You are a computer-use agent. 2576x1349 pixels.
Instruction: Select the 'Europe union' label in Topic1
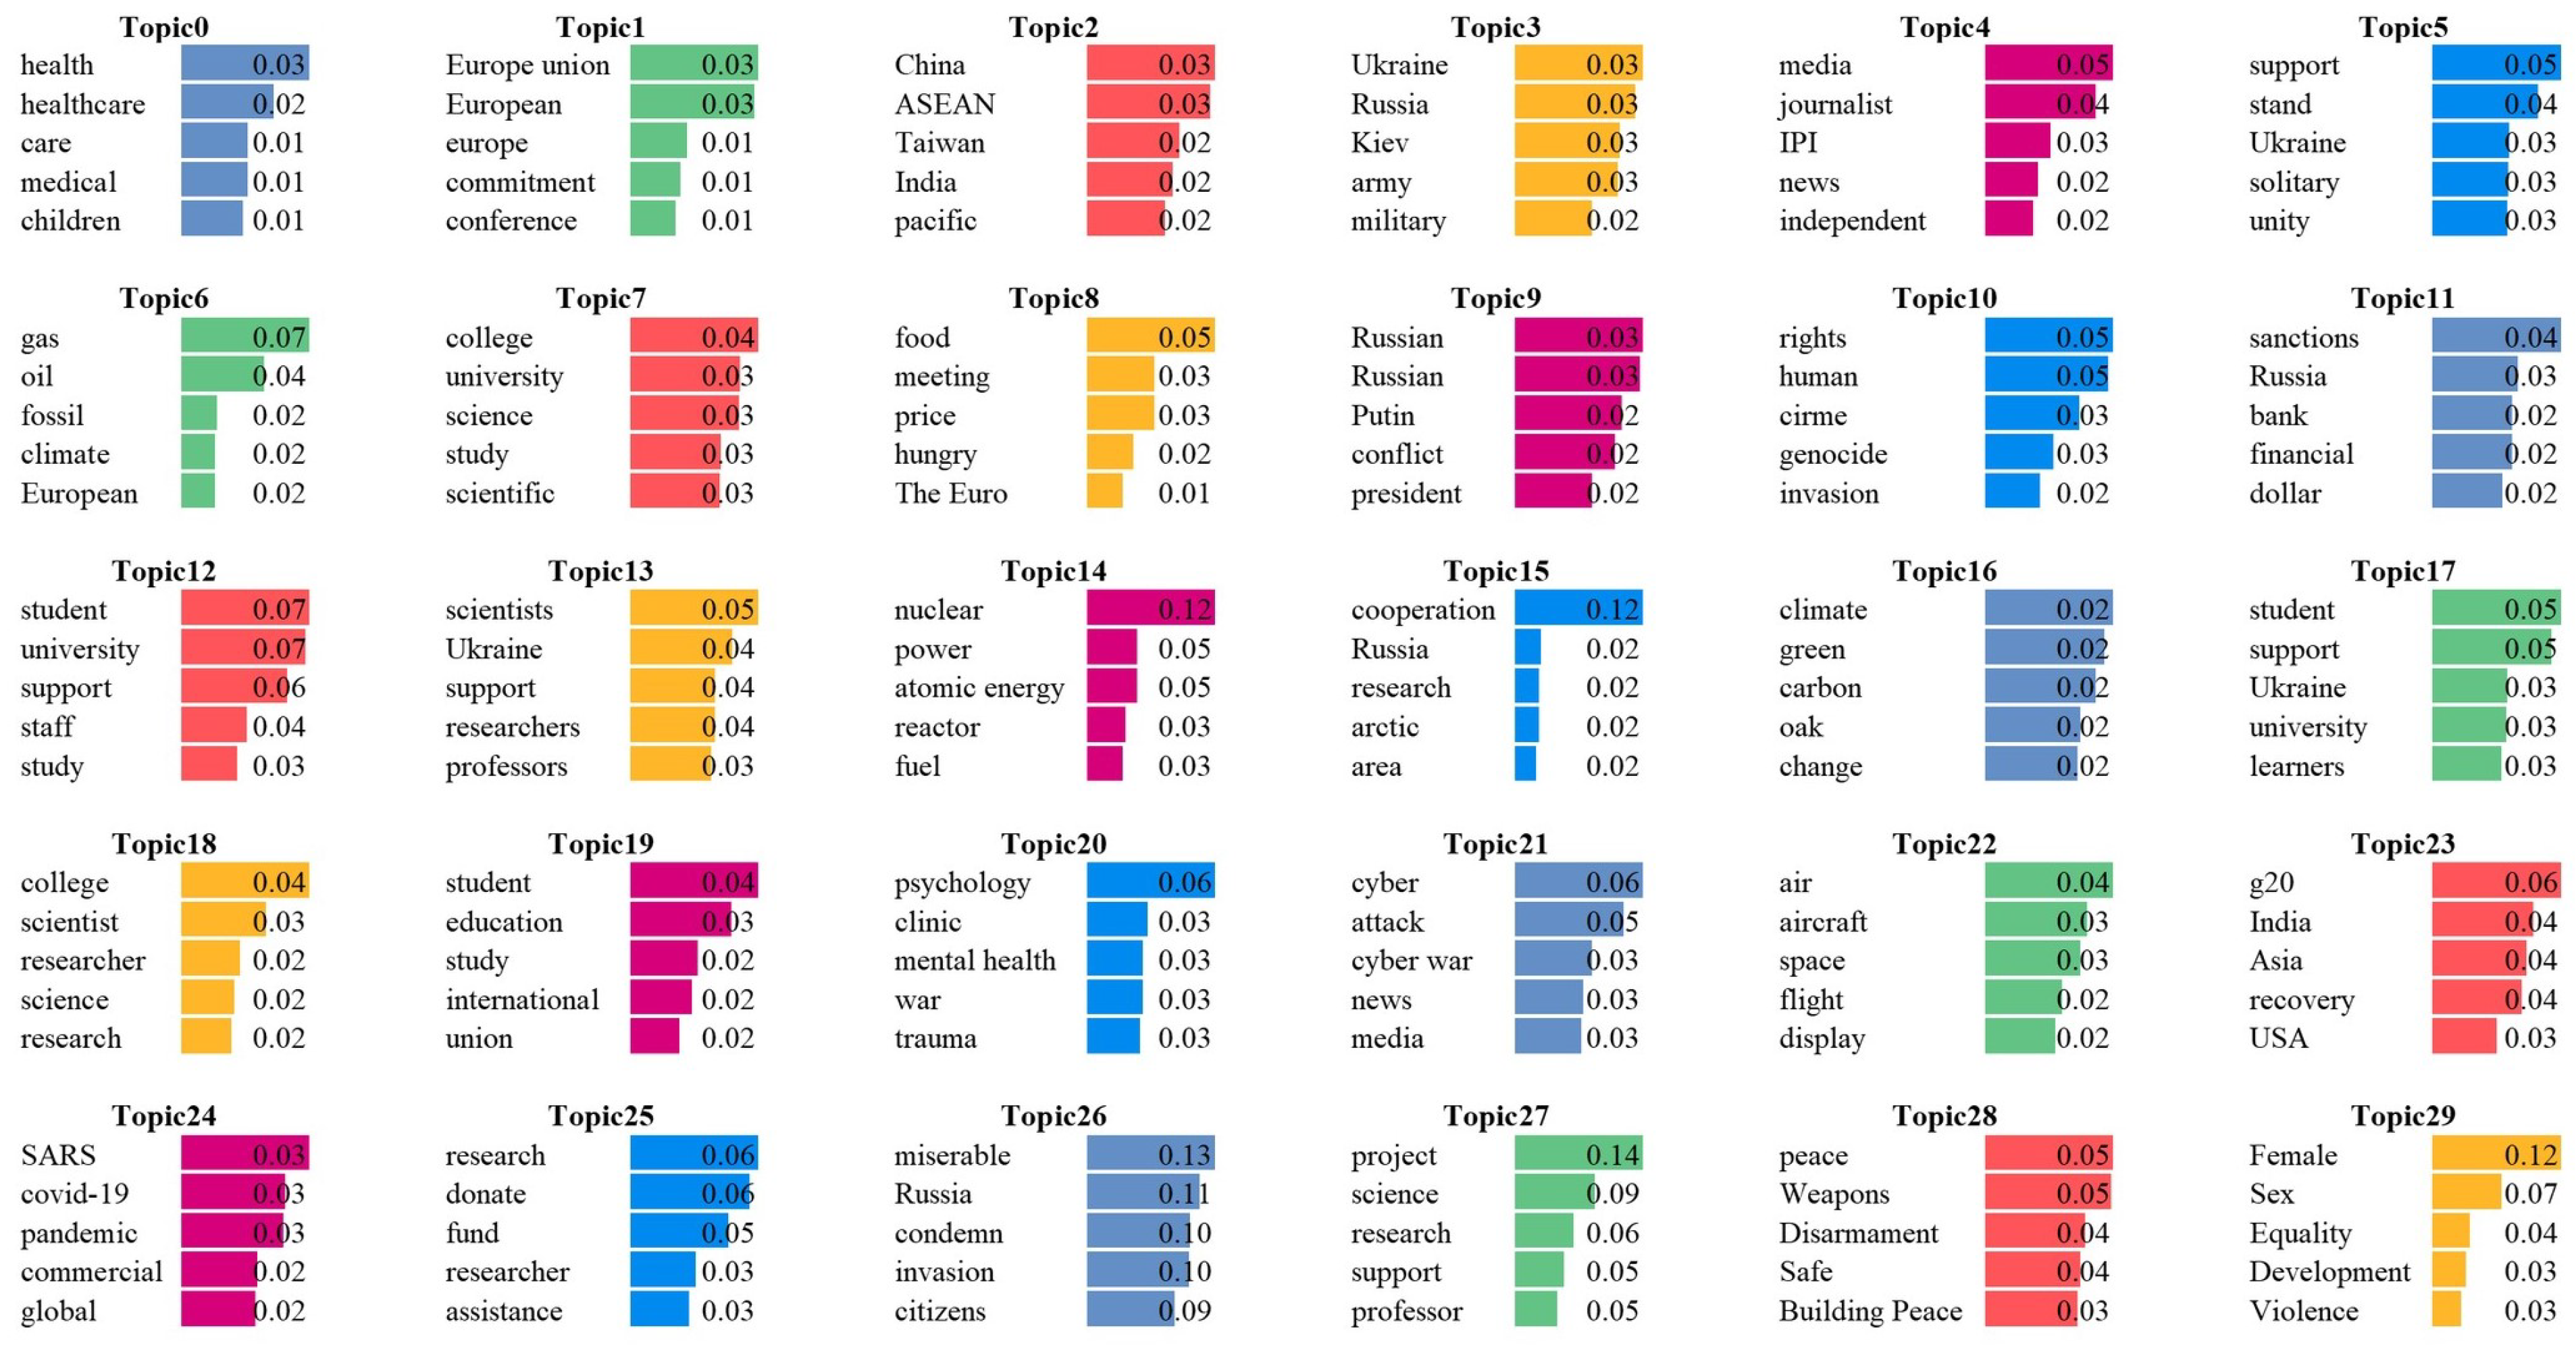click(527, 65)
